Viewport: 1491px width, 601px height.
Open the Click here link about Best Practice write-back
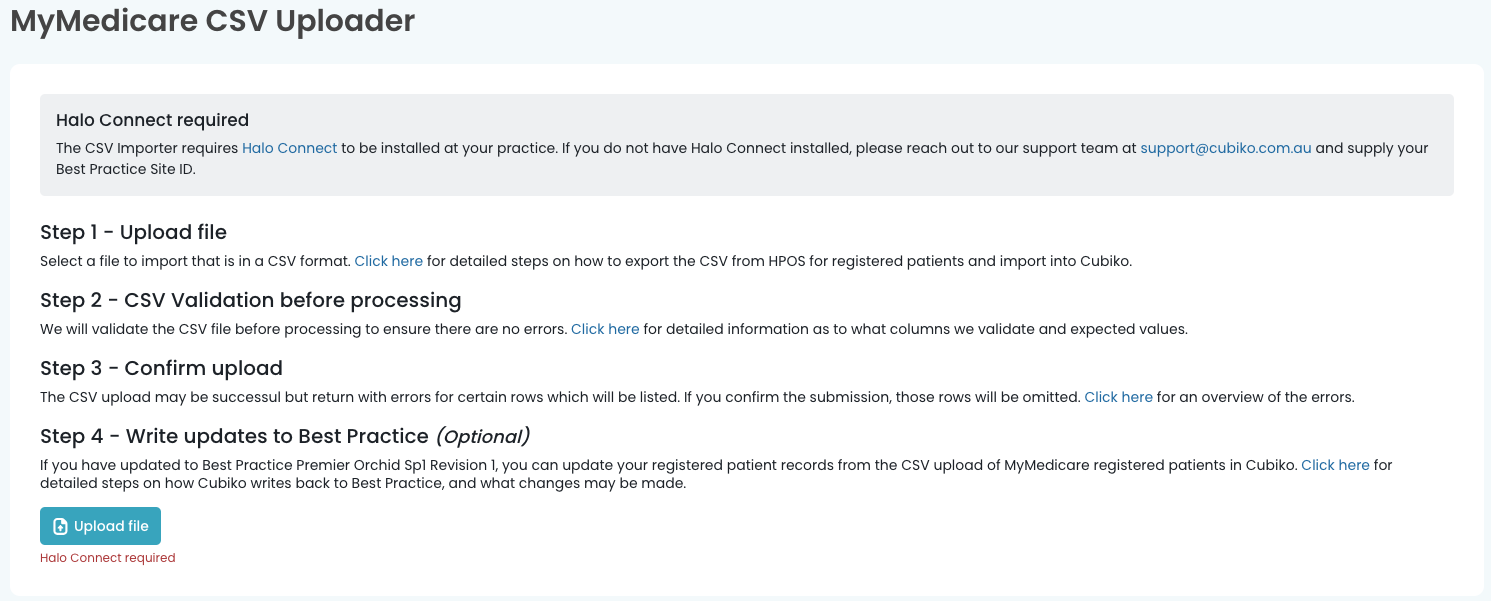tap(1335, 465)
